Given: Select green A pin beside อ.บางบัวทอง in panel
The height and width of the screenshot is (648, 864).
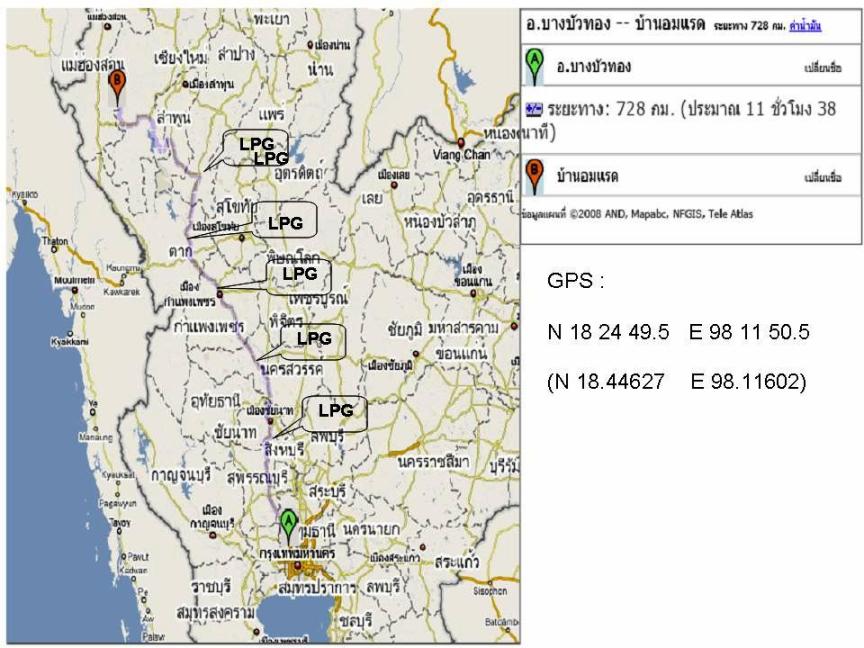Looking at the screenshot, I should click(x=535, y=65).
